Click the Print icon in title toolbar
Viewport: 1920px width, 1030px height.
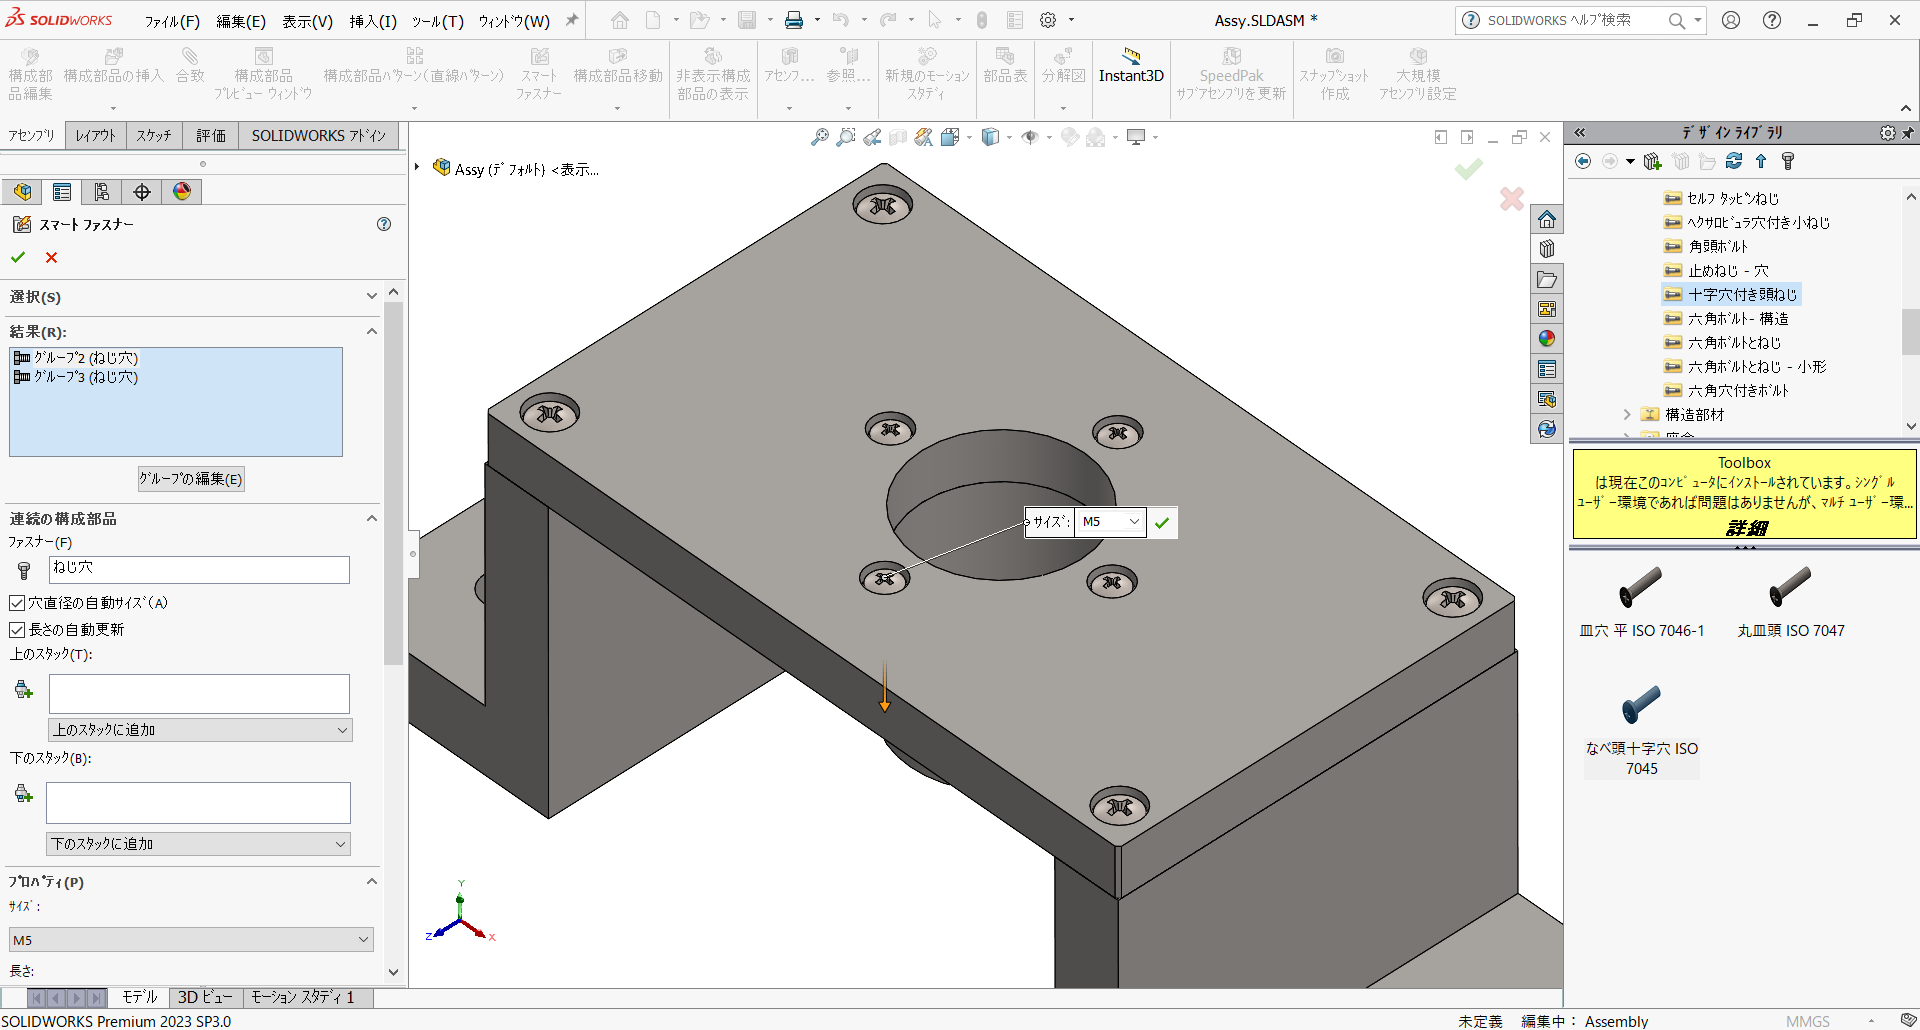(x=794, y=20)
